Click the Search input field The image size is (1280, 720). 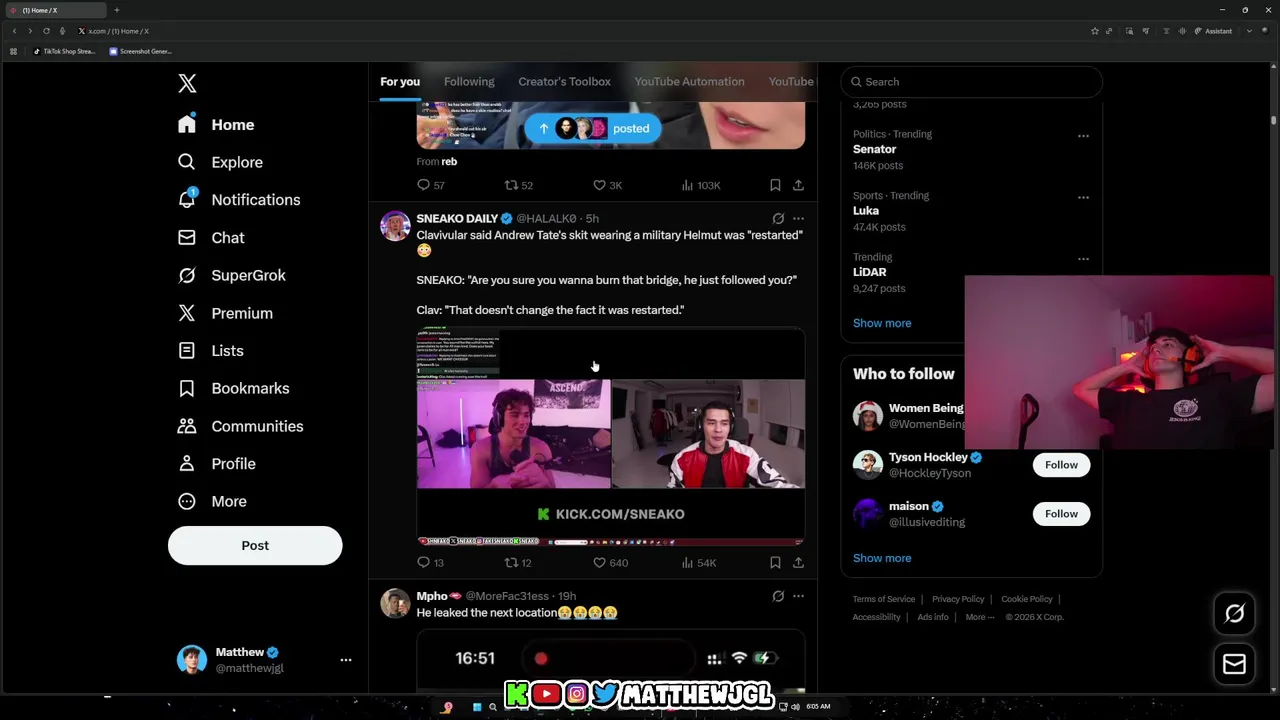[x=972, y=82]
